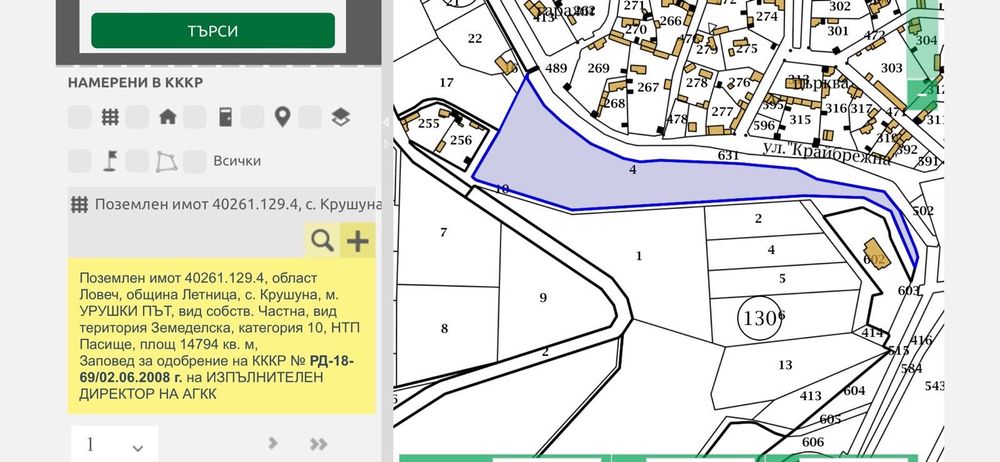This screenshot has width=1000, height=462.
Task: Click parcel 256 on the map
Action: pyautogui.click(x=460, y=140)
